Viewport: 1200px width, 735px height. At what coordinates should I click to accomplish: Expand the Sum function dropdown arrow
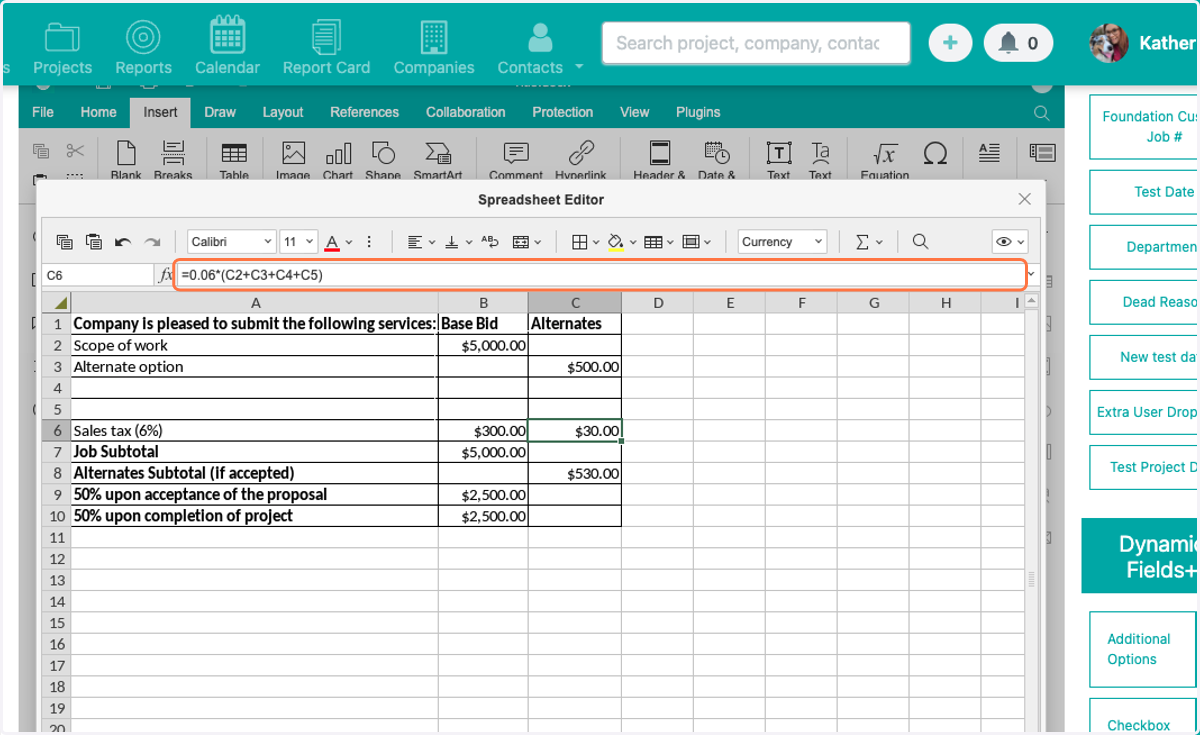pos(879,242)
